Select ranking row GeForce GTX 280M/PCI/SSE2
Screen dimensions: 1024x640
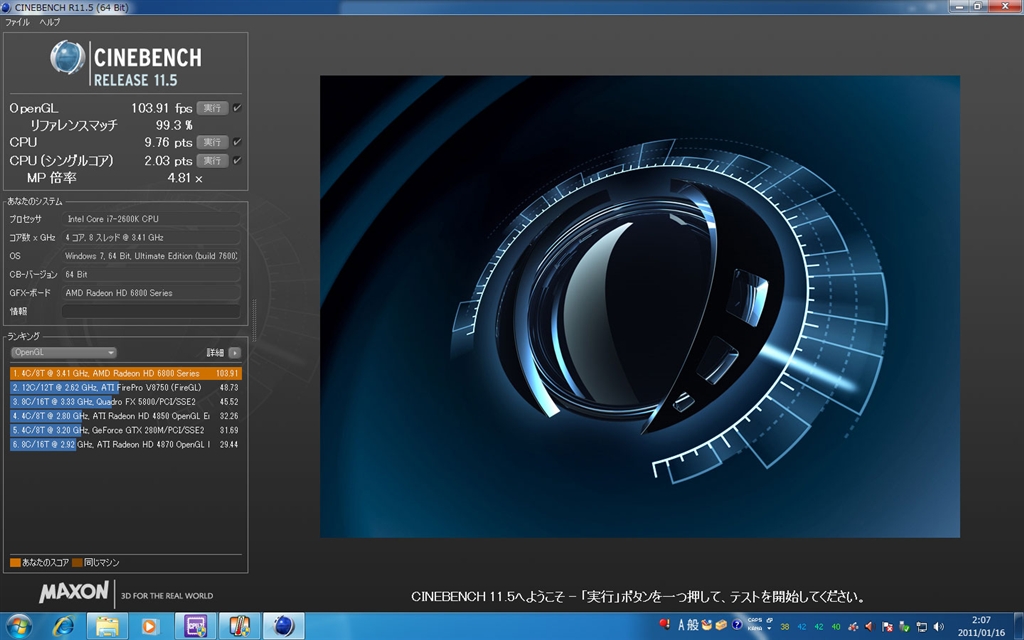click(125, 430)
